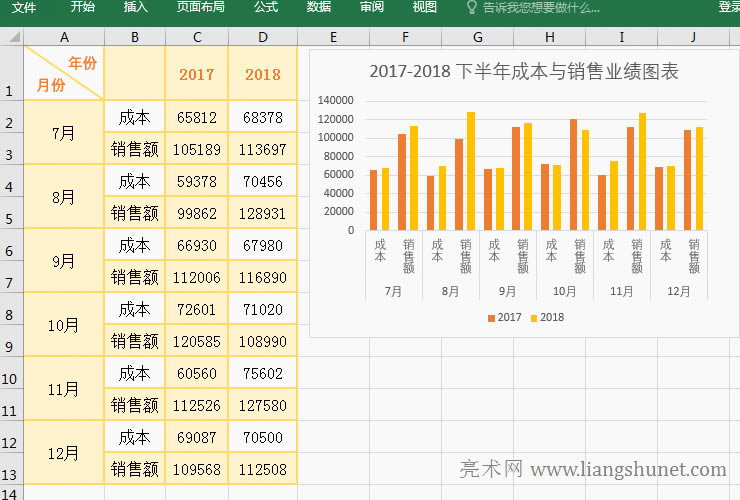Image resolution: width=740 pixels, height=500 pixels.
Task: Click the 告诉我您想要做什么 search field
Action: point(541,7)
